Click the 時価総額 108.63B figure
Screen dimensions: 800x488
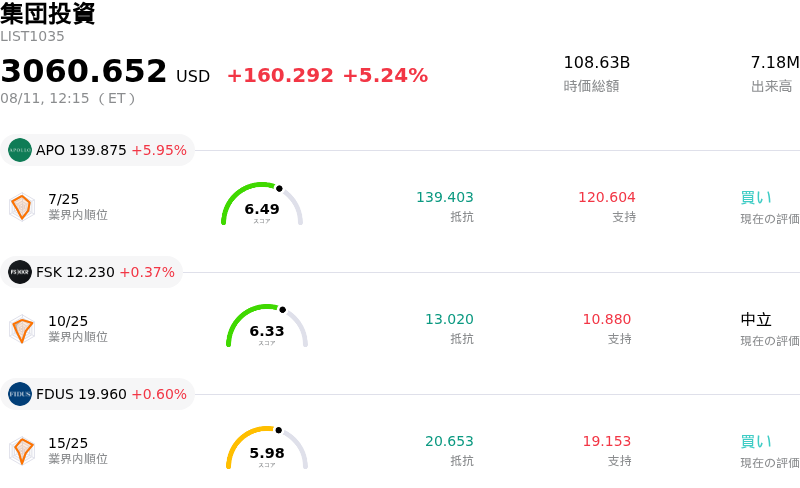click(x=596, y=62)
